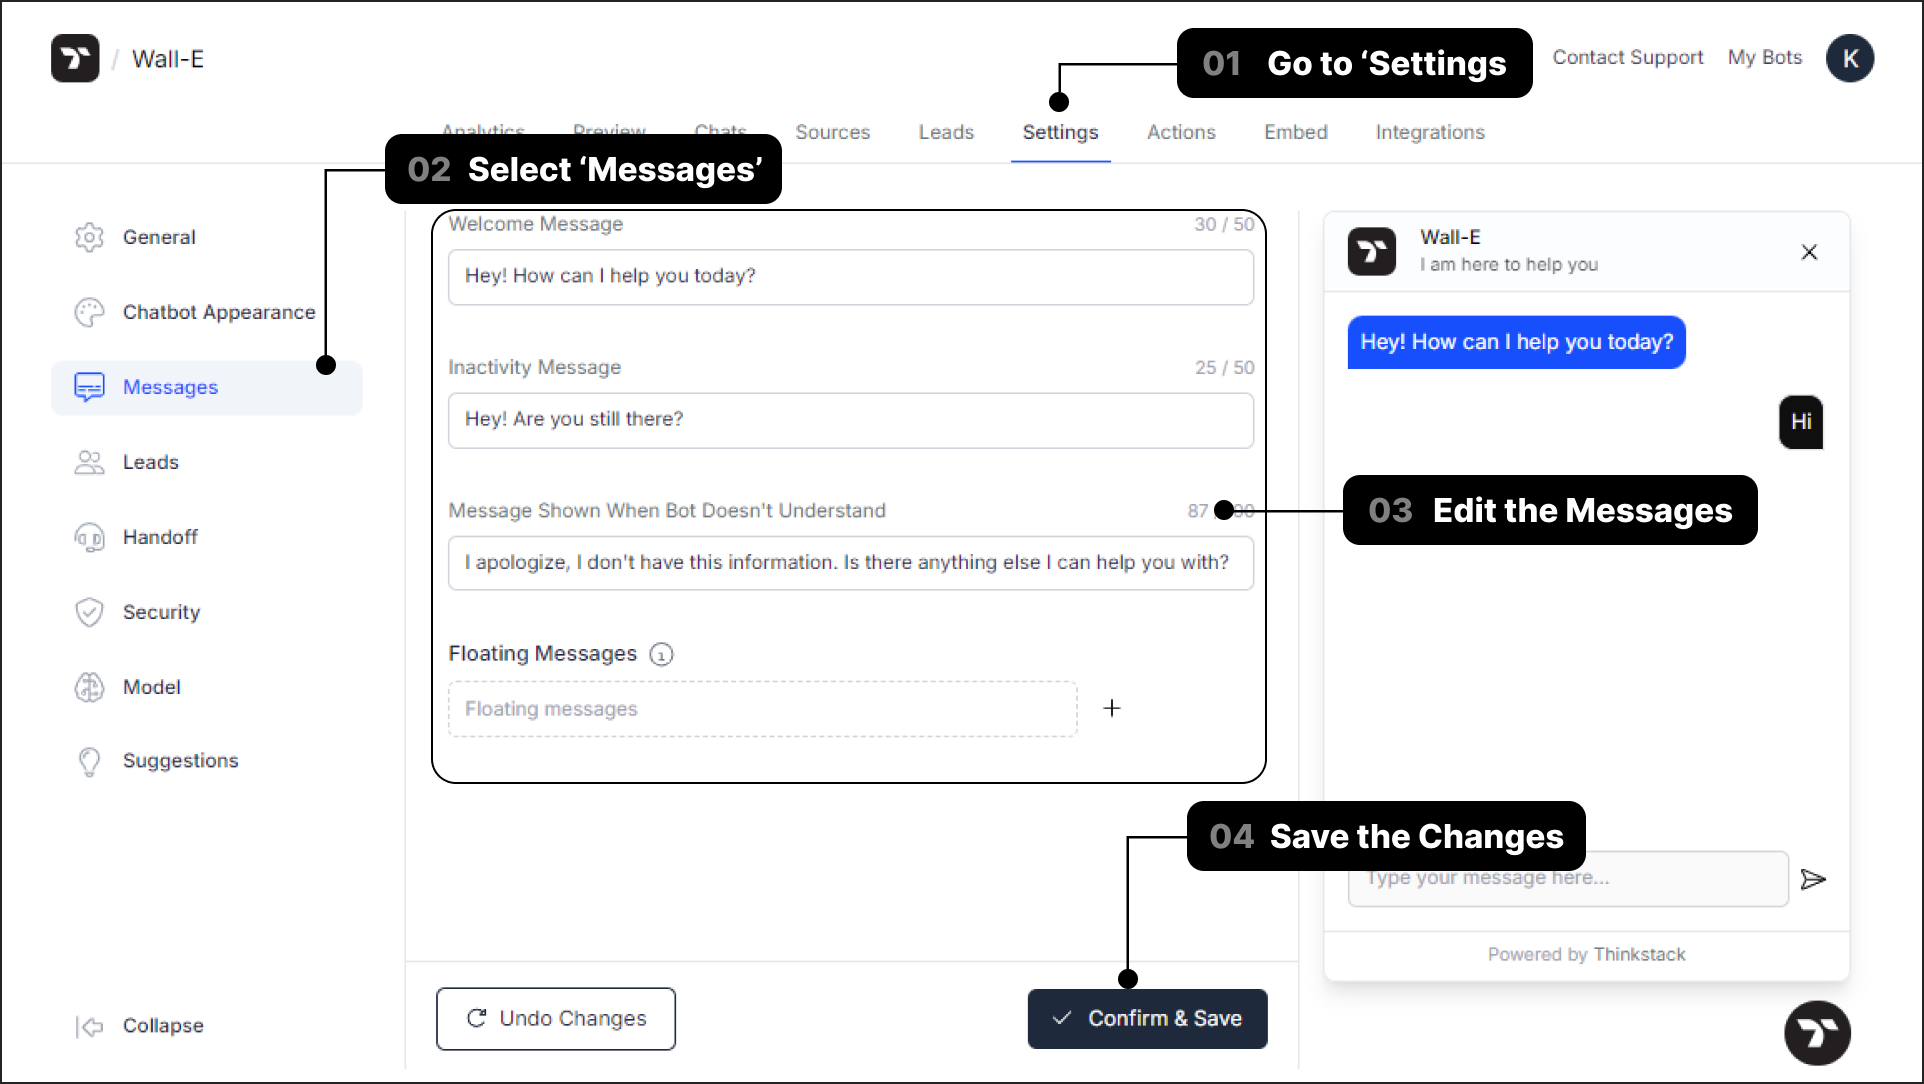Switch to the Actions tab
This screenshot has height=1084, width=1924.
coord(1181,132)
